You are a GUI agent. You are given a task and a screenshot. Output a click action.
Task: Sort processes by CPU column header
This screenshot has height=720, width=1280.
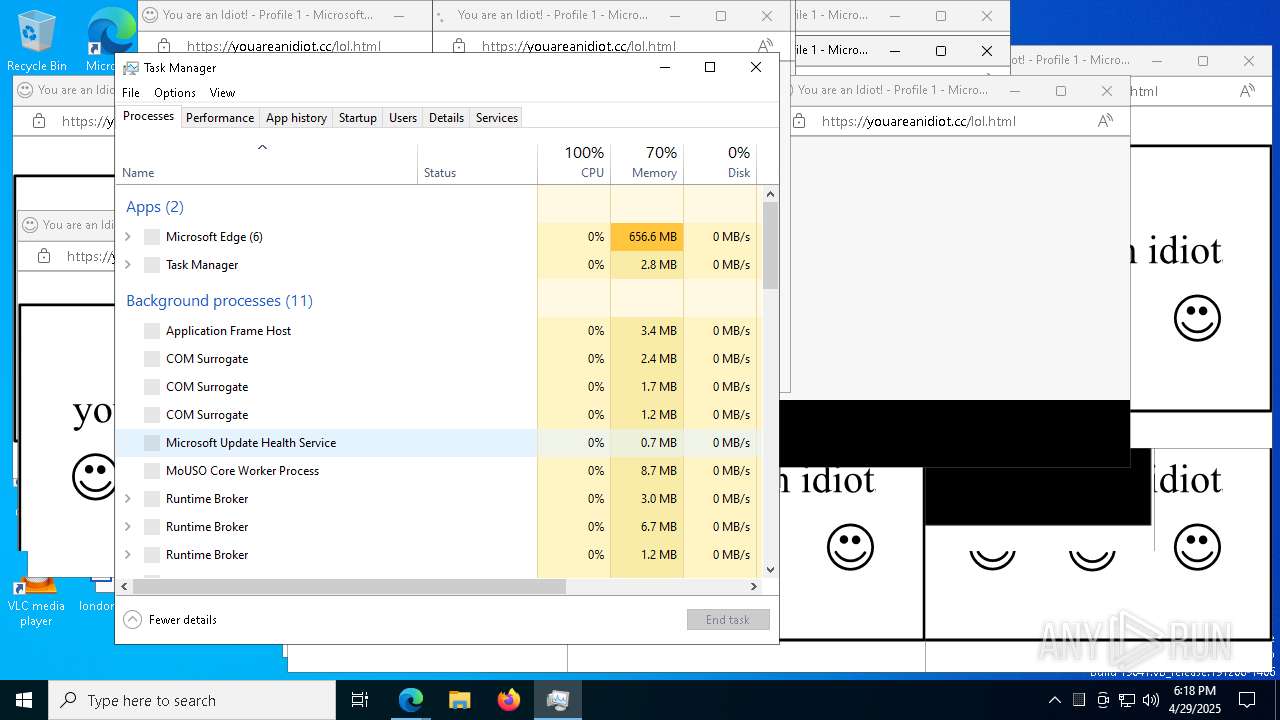(x=574, y=162)
